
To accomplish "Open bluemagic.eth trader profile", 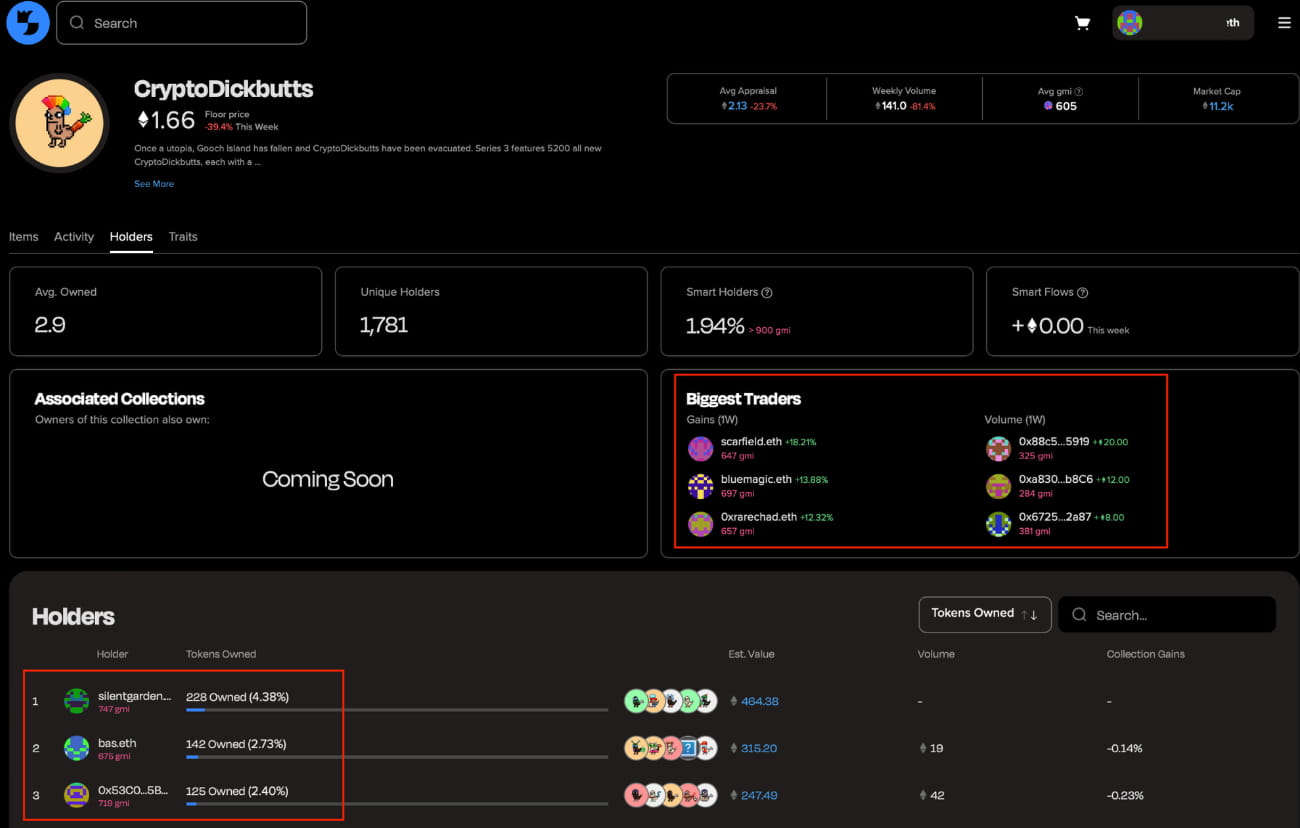I will 756,479.
